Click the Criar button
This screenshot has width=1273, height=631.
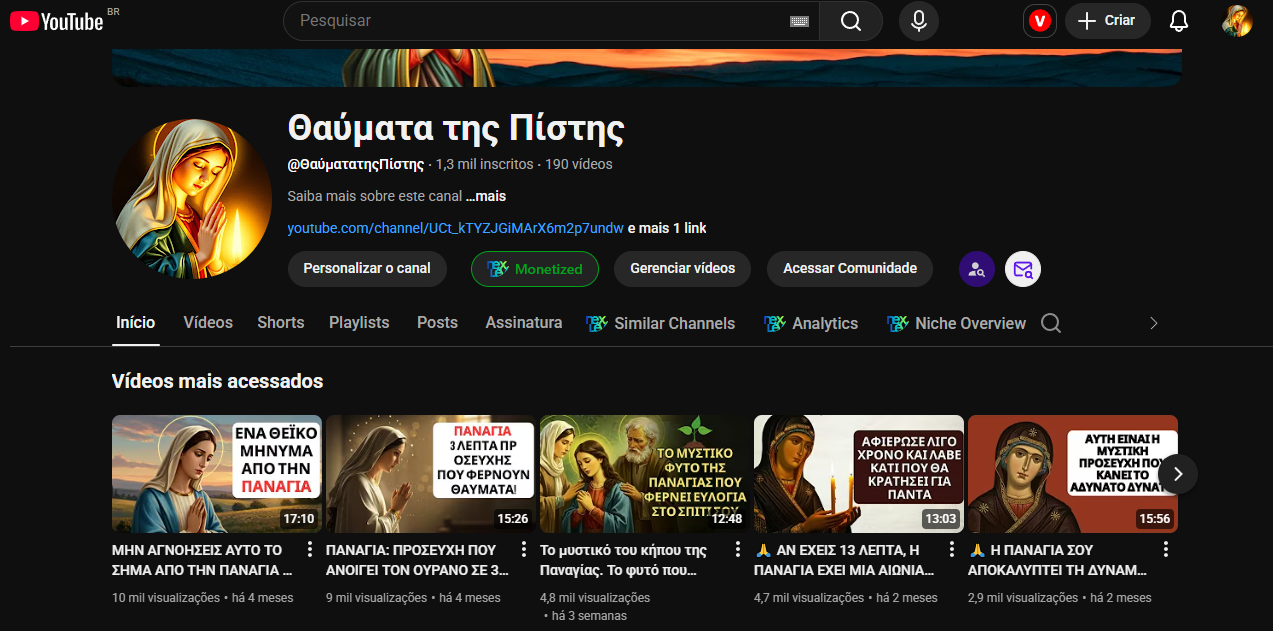point(1107,21)
